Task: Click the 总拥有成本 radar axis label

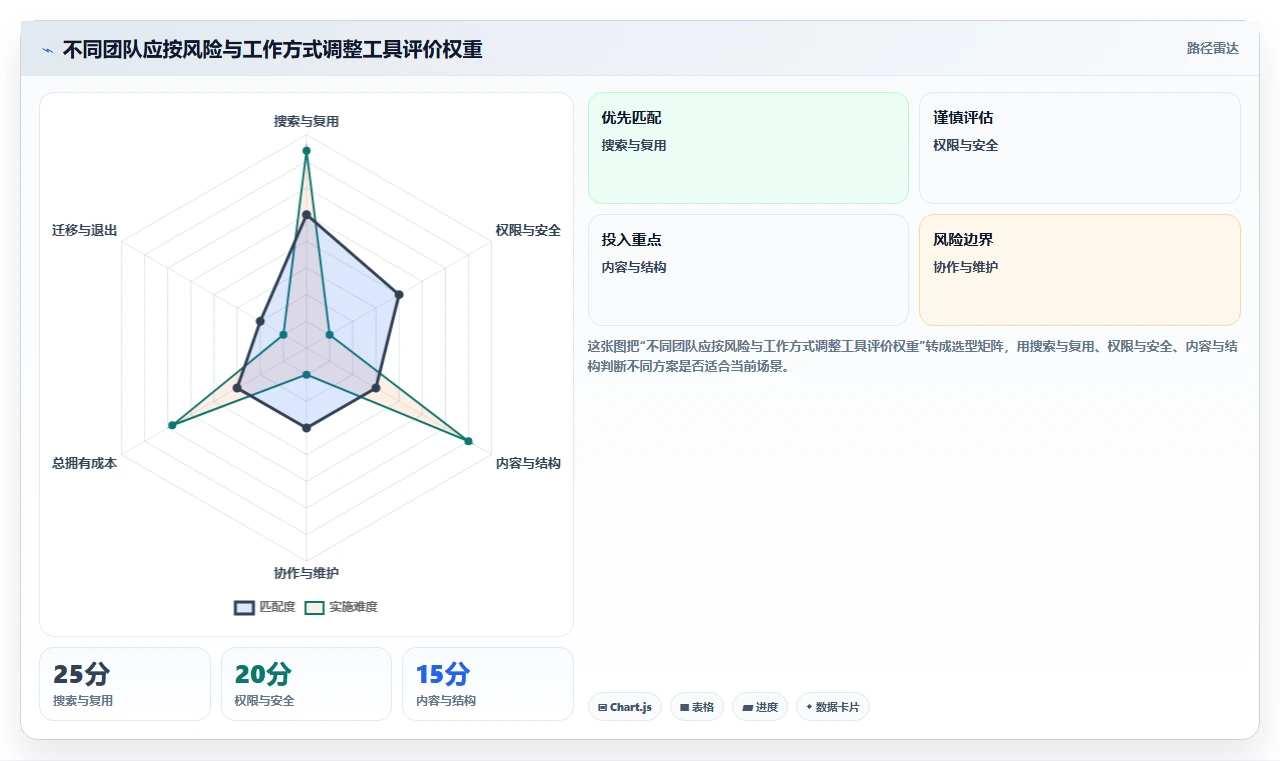Action: point(85,463)
